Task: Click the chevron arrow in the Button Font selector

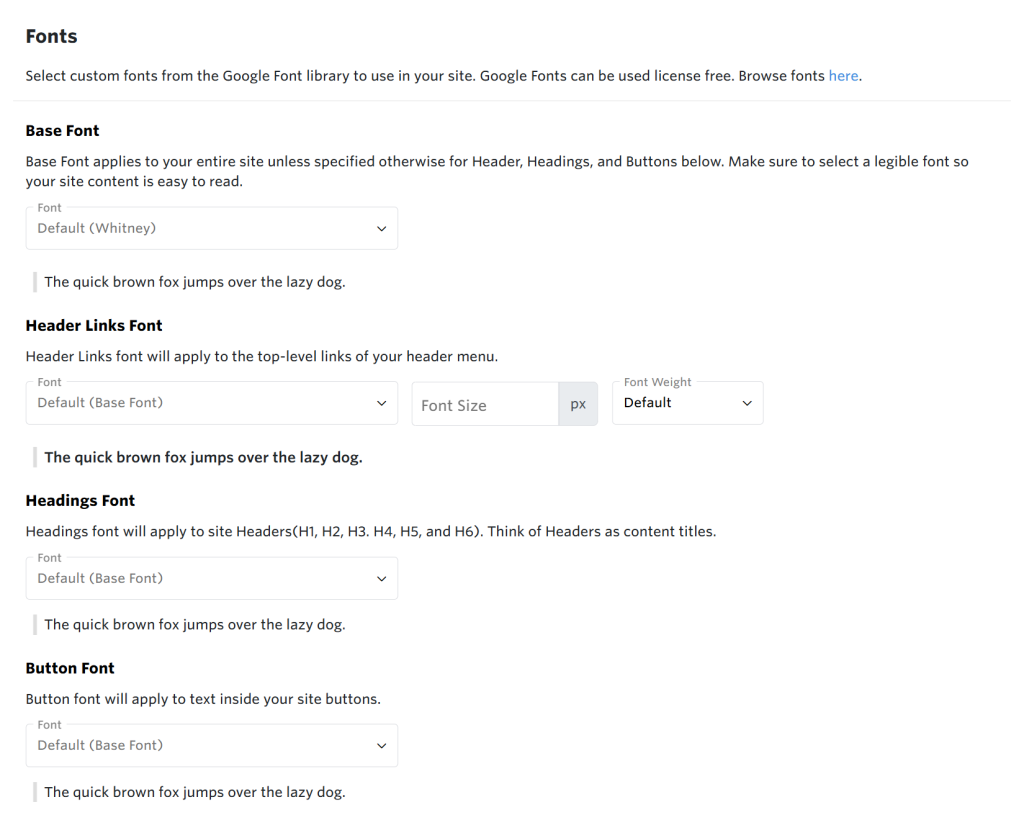Action: pos(381,746)
